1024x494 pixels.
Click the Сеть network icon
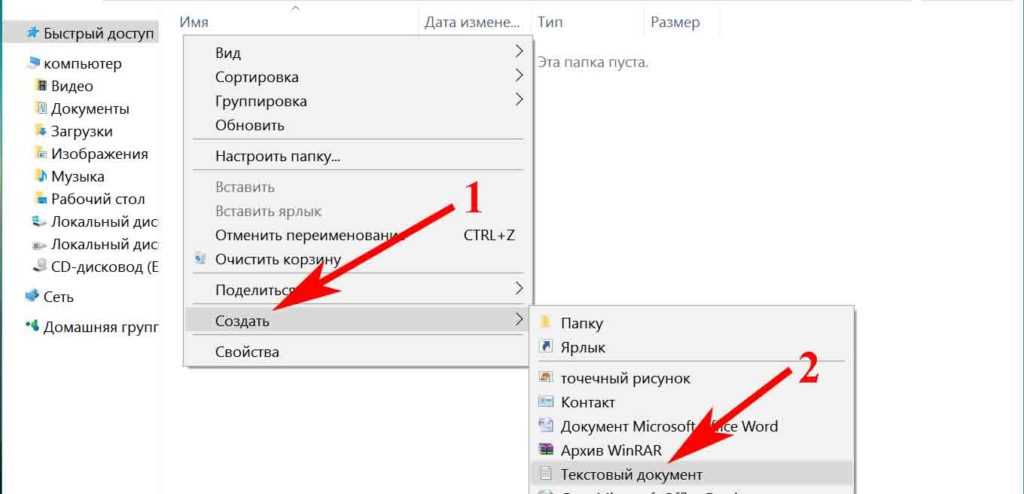pos(32,297)
